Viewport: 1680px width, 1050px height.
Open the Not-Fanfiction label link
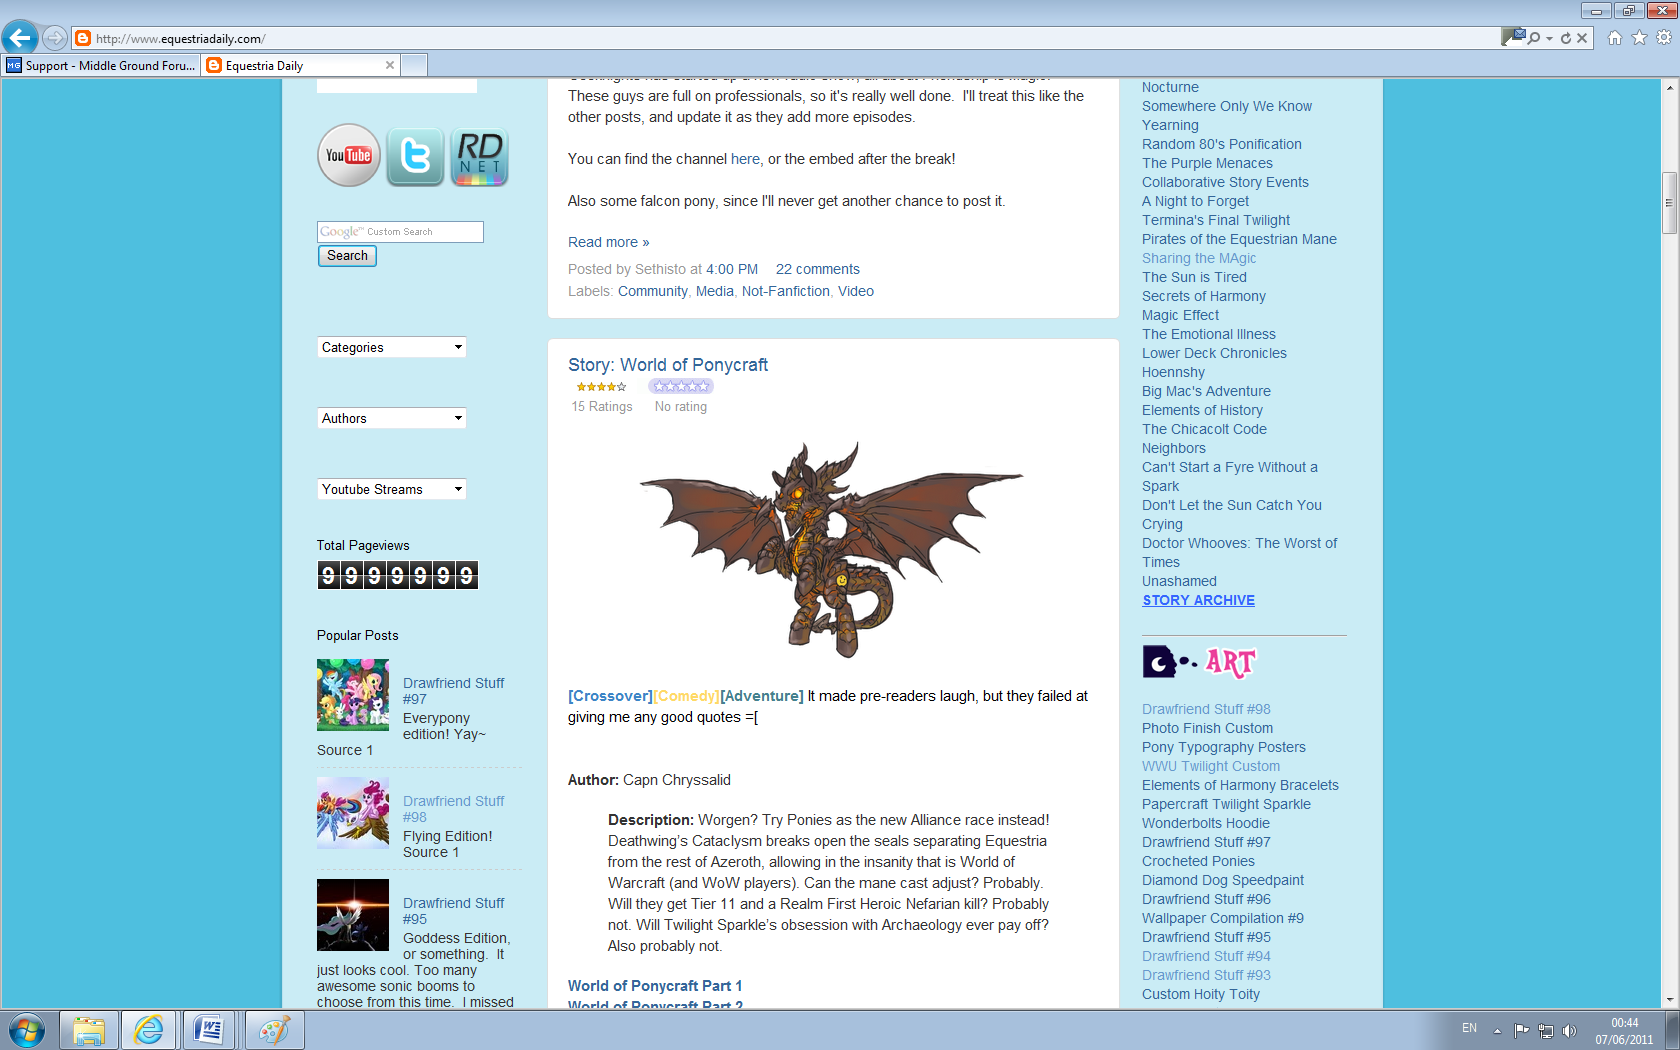[x=786, y=291]
